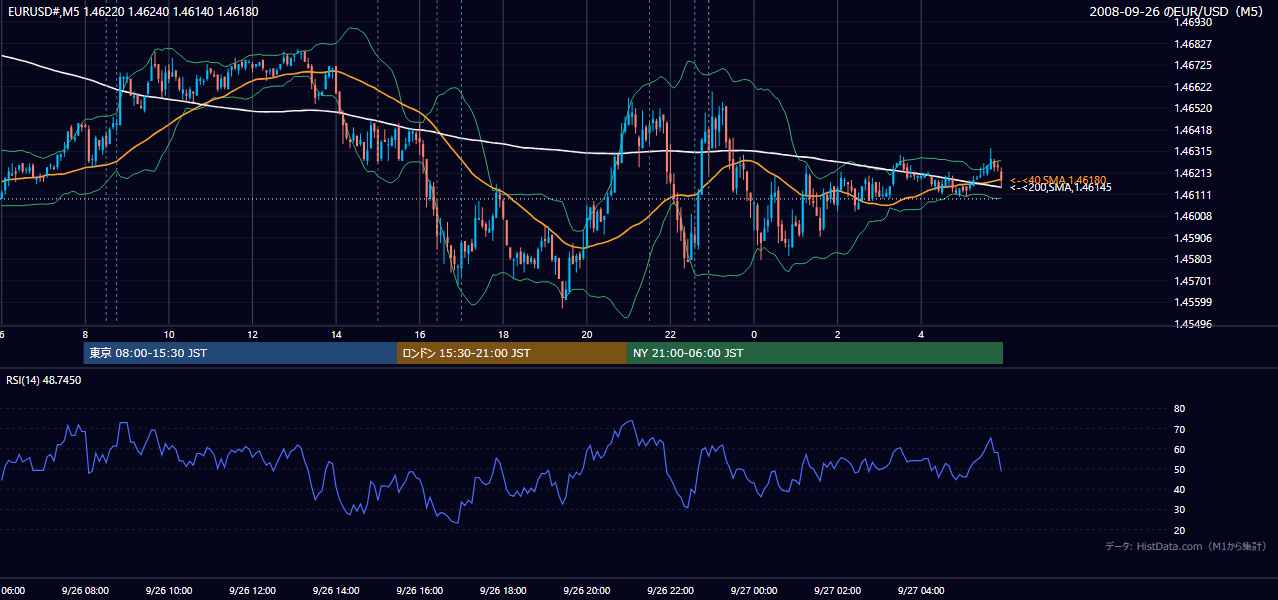
Task: Click hour tick 16 below price chart
Action: (420, 334)
